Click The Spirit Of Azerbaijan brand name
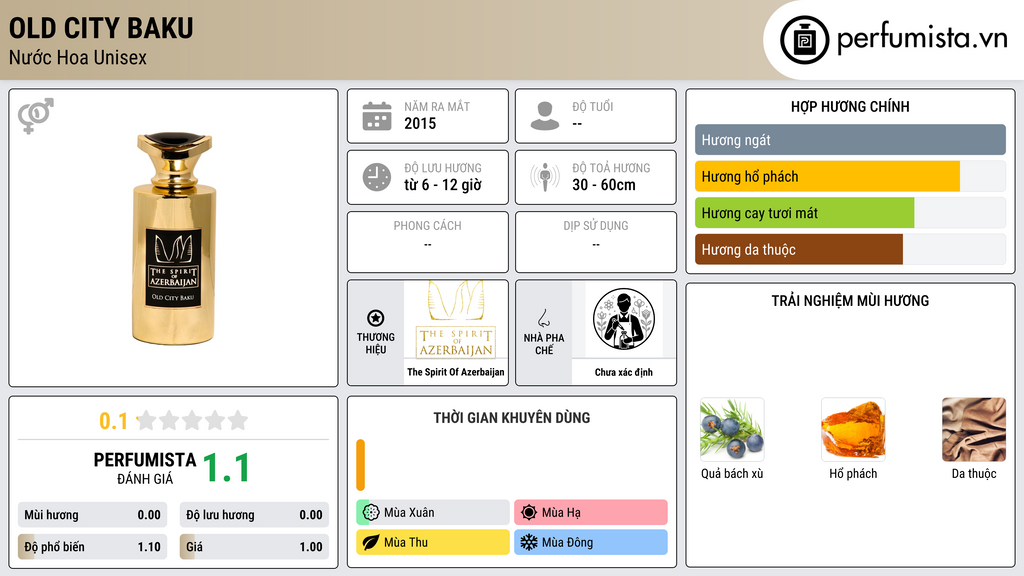Viewport: 1024px width, 576px height. (x=456, y=372)
